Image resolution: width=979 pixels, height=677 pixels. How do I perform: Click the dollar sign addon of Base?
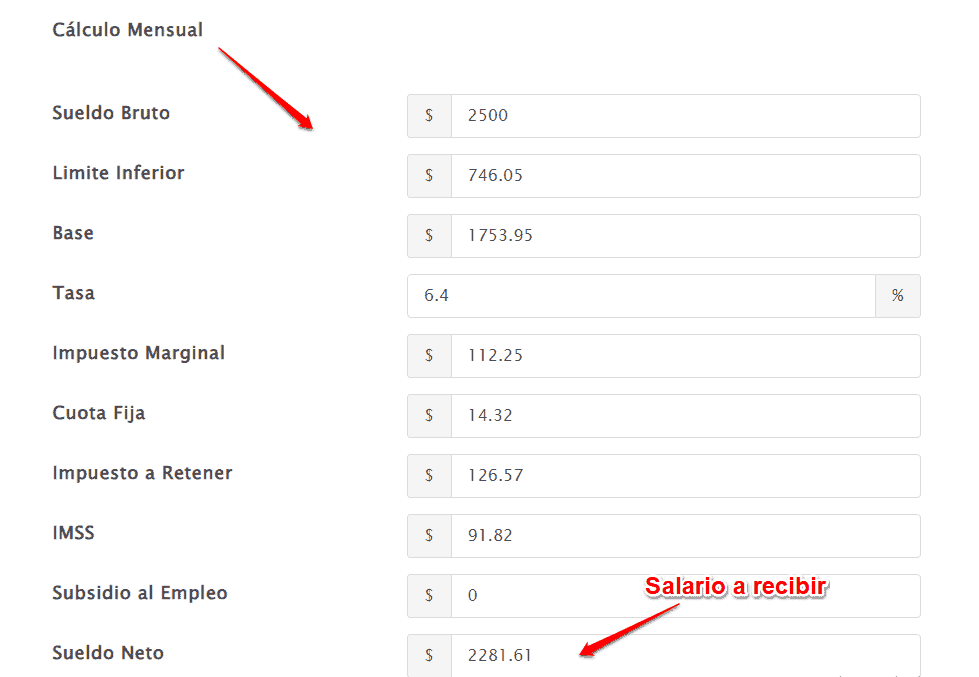click(430, 236)
